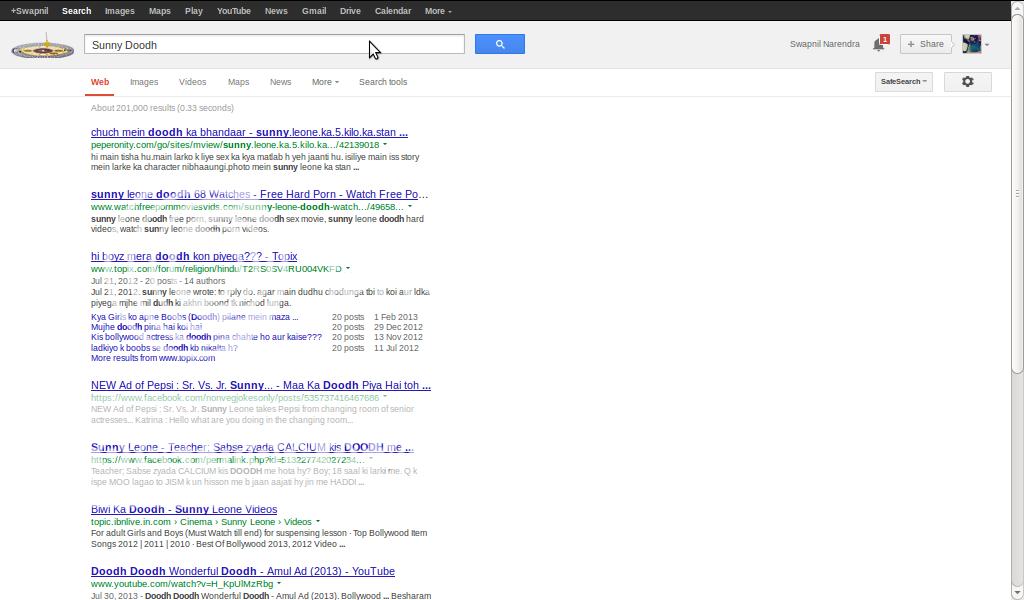
Task: Click the Share button
Action: point(925,43)
